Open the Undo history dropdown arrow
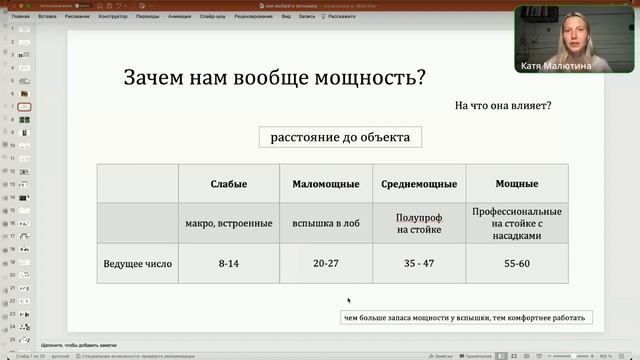This screenshot has height=360, width=640. point(126,6)
